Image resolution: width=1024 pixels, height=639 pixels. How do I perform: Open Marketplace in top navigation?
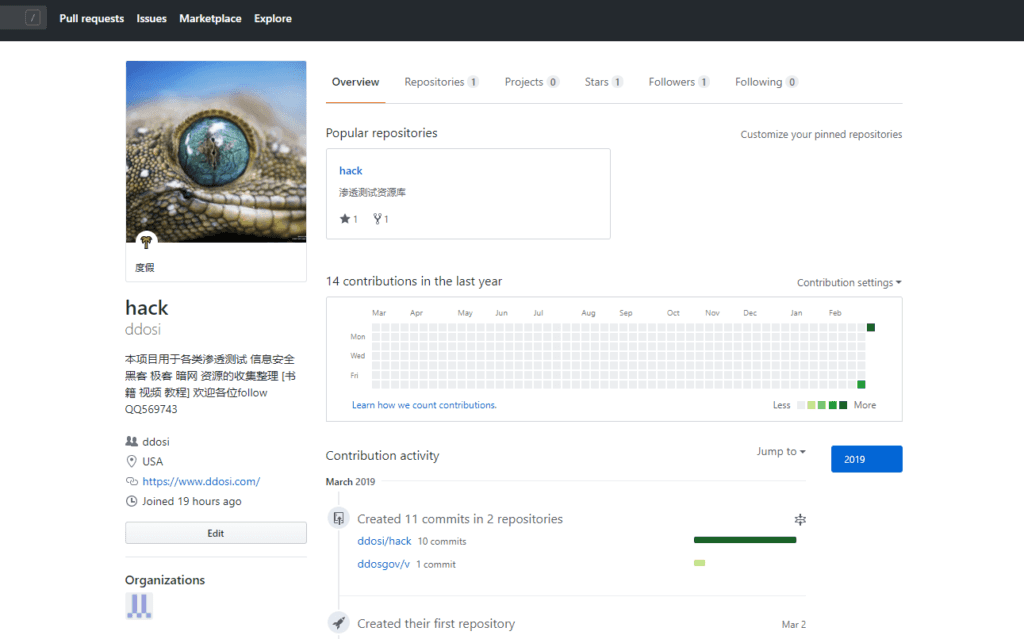pos(210,18)
